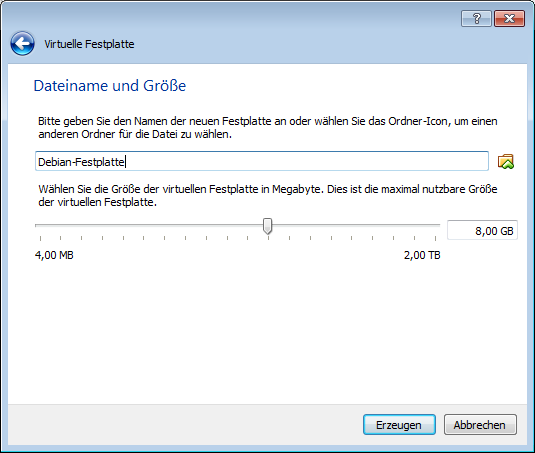
Task: Cancel the wizard with Abbrechen
Action: [x=480, y=425]
